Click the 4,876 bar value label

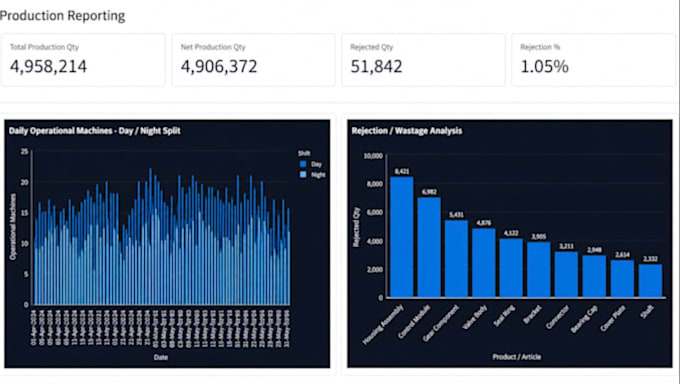[484, 223]
